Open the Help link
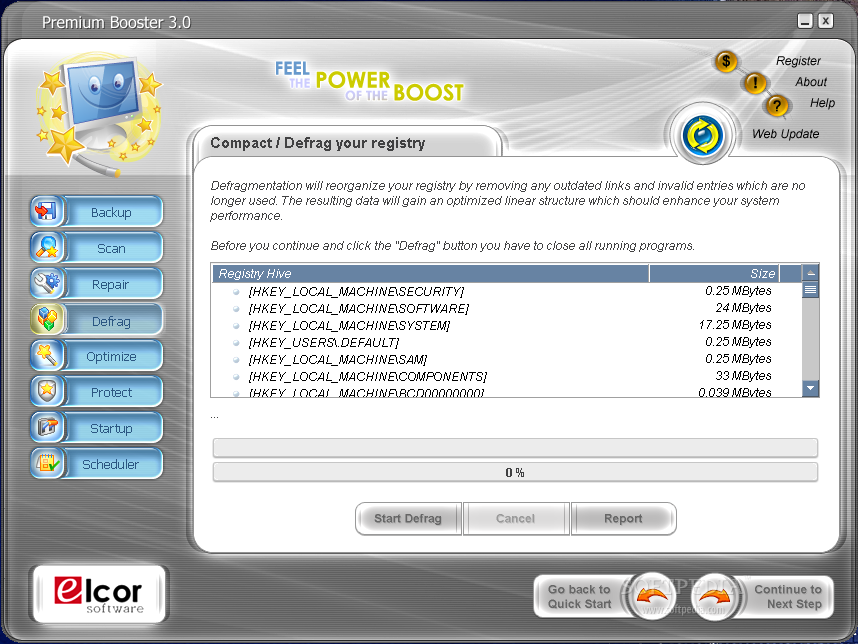The height and width of the screenshot is (644, 858). pyautogui.click(x=822, y=103)
